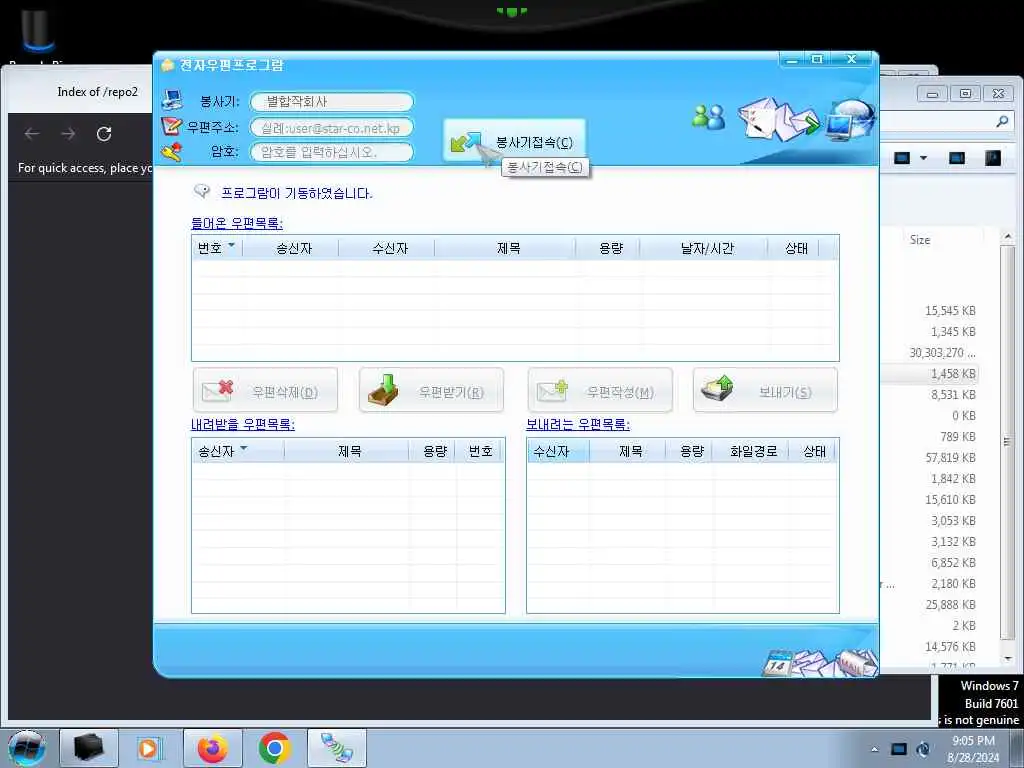Click the computer globe icon in header
1024x768 pixels.
[x=850, y=121]
